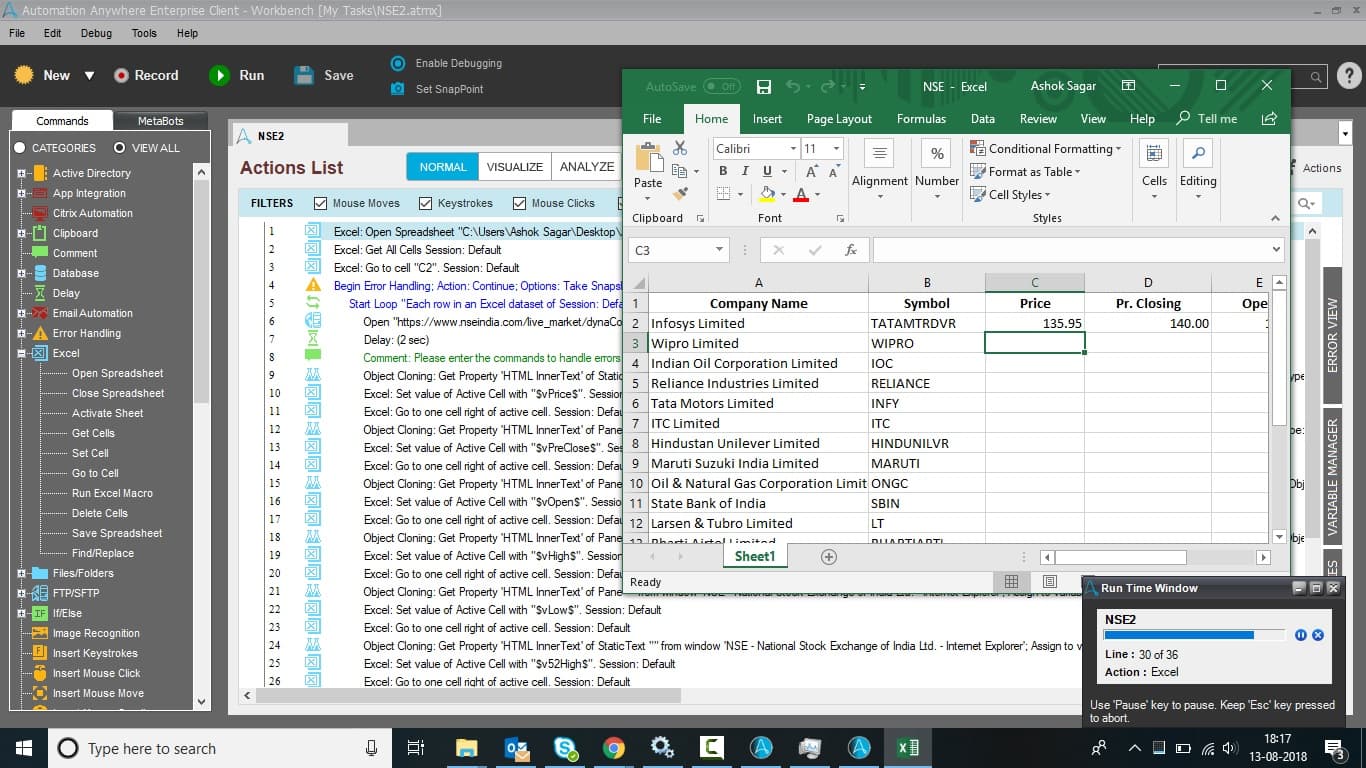Open the question mark help icon in Workbench

(1349, 75)
